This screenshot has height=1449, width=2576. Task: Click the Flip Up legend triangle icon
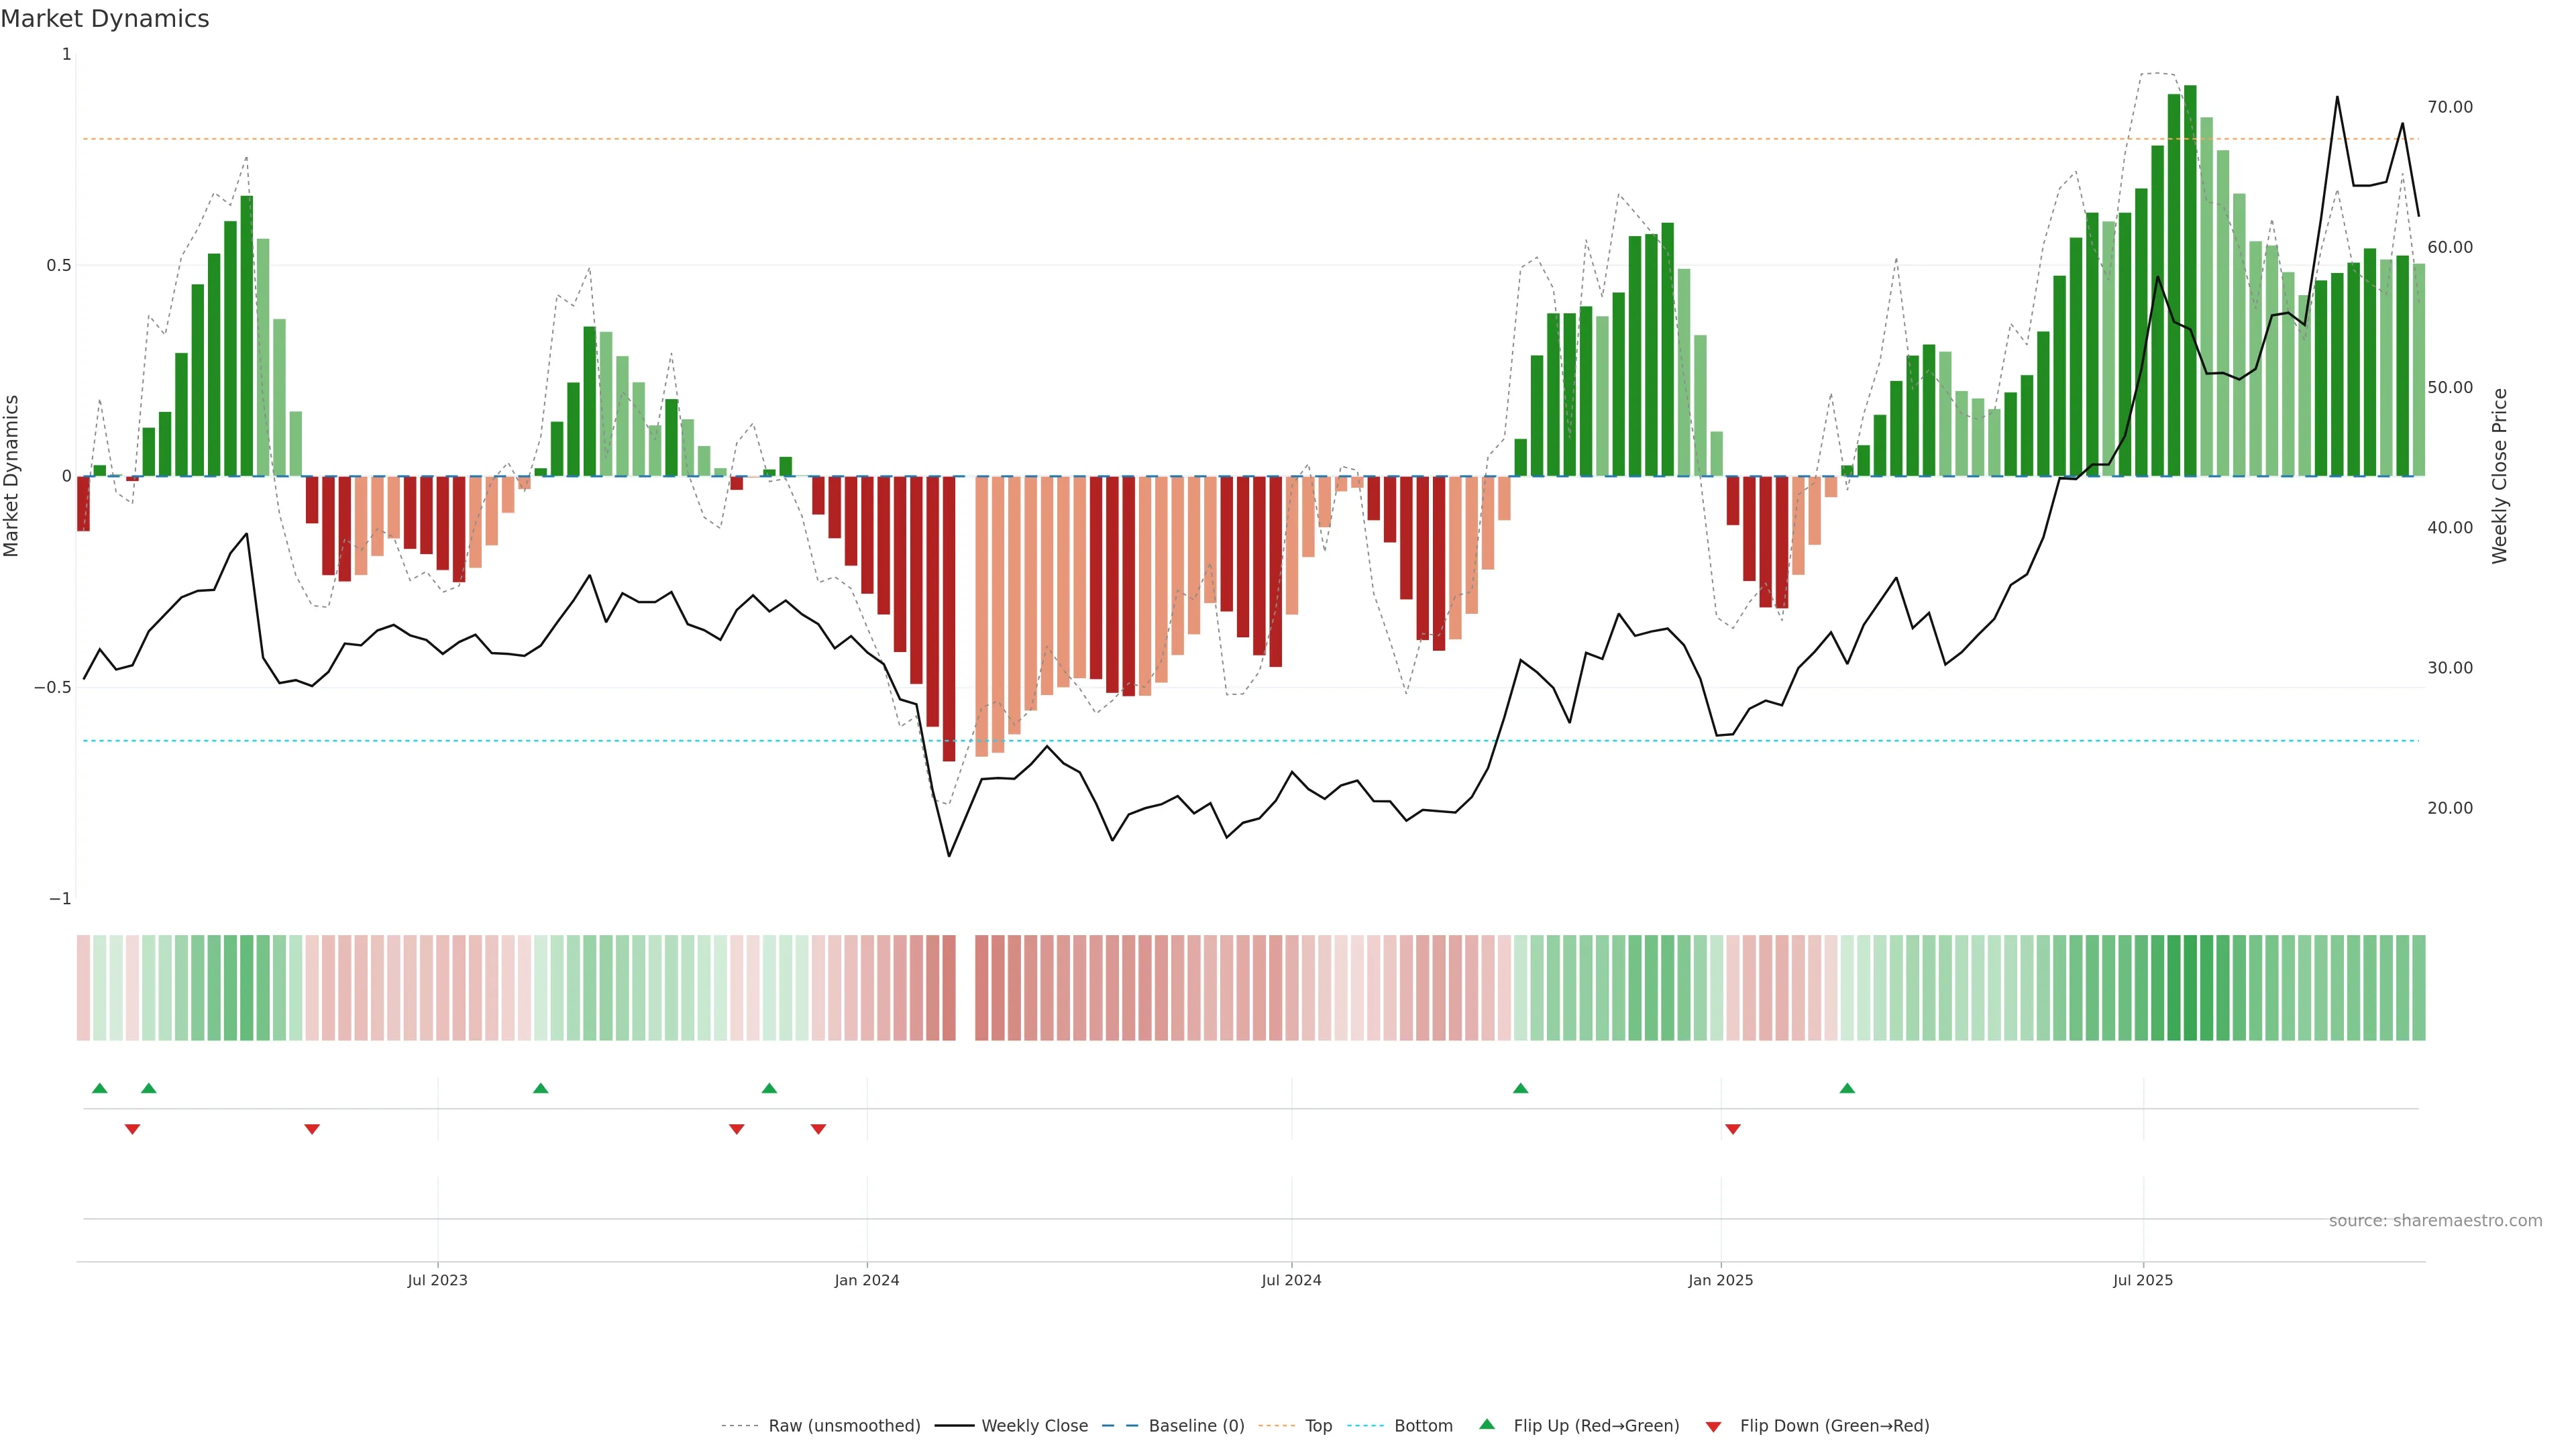click(x=1487, y=1424)
